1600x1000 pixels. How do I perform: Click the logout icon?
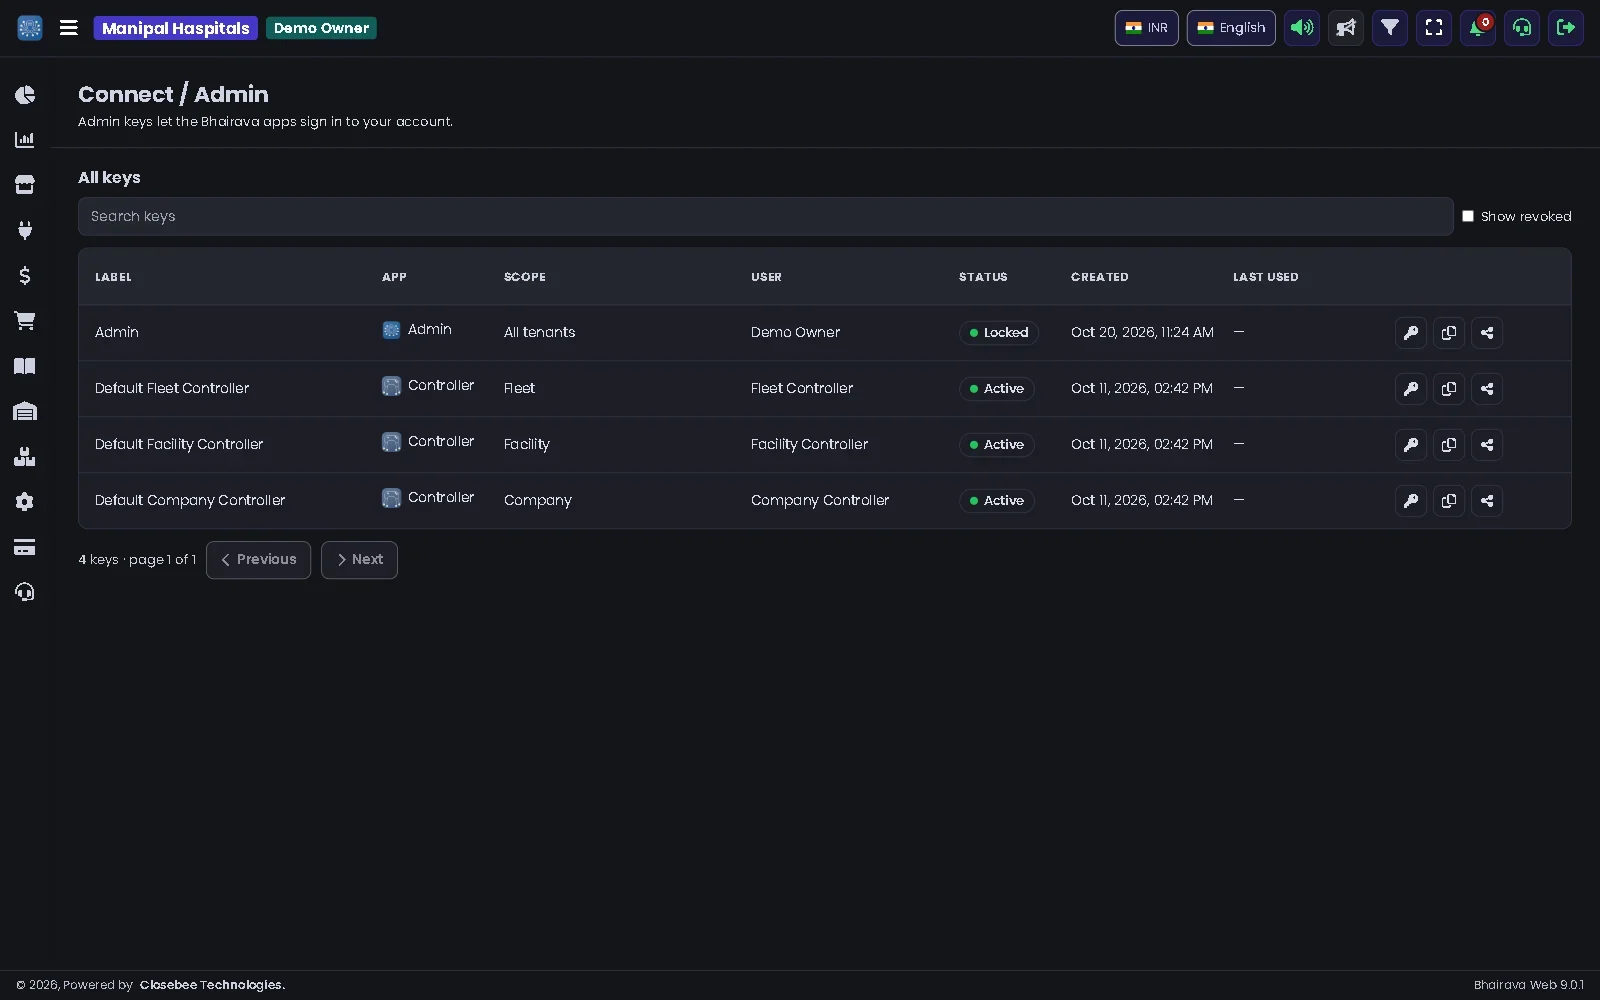click(1566, 28)
